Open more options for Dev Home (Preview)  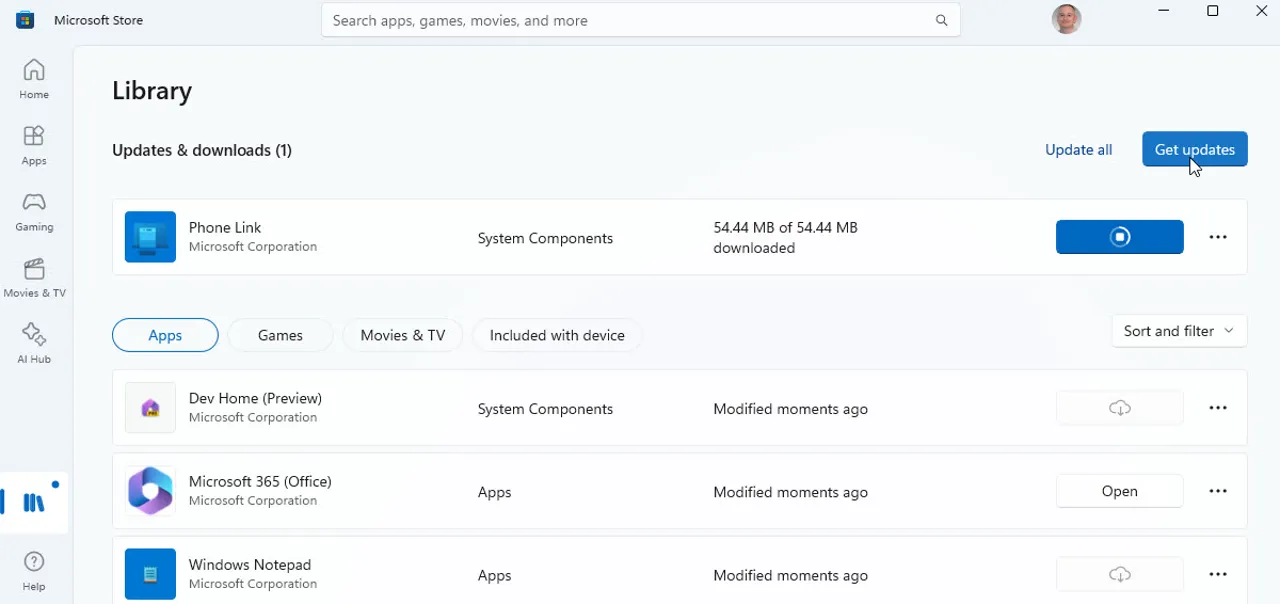click(1218, 408)
